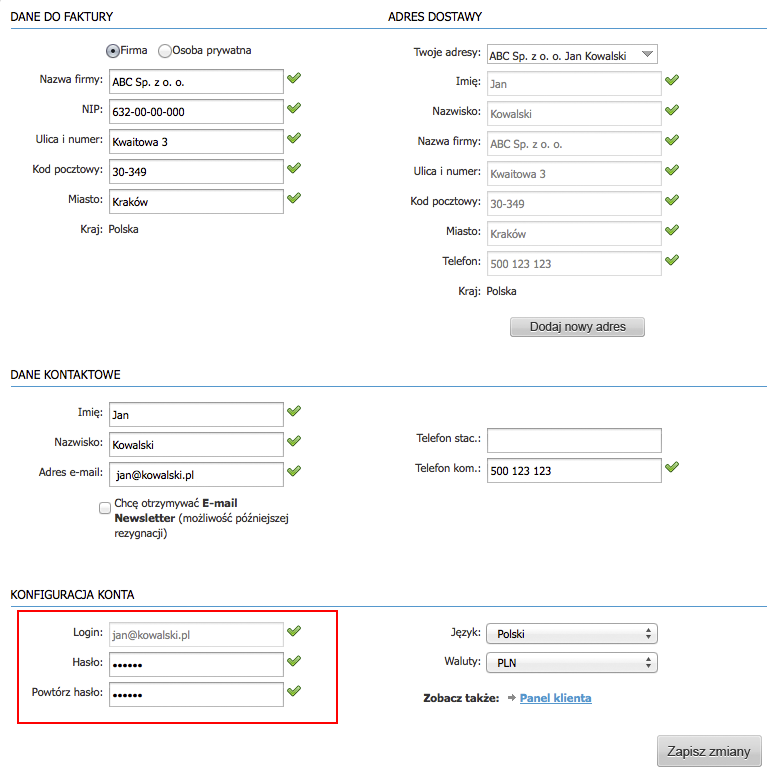Image resolution: width=776 pixels, height=776 pixels.
Task: Click into the empty Telefon stac. field
Action: tap(574, 440)
